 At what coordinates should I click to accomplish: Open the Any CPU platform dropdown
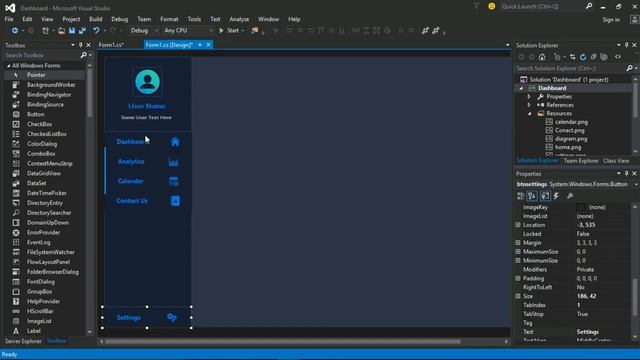click(188, 31)
